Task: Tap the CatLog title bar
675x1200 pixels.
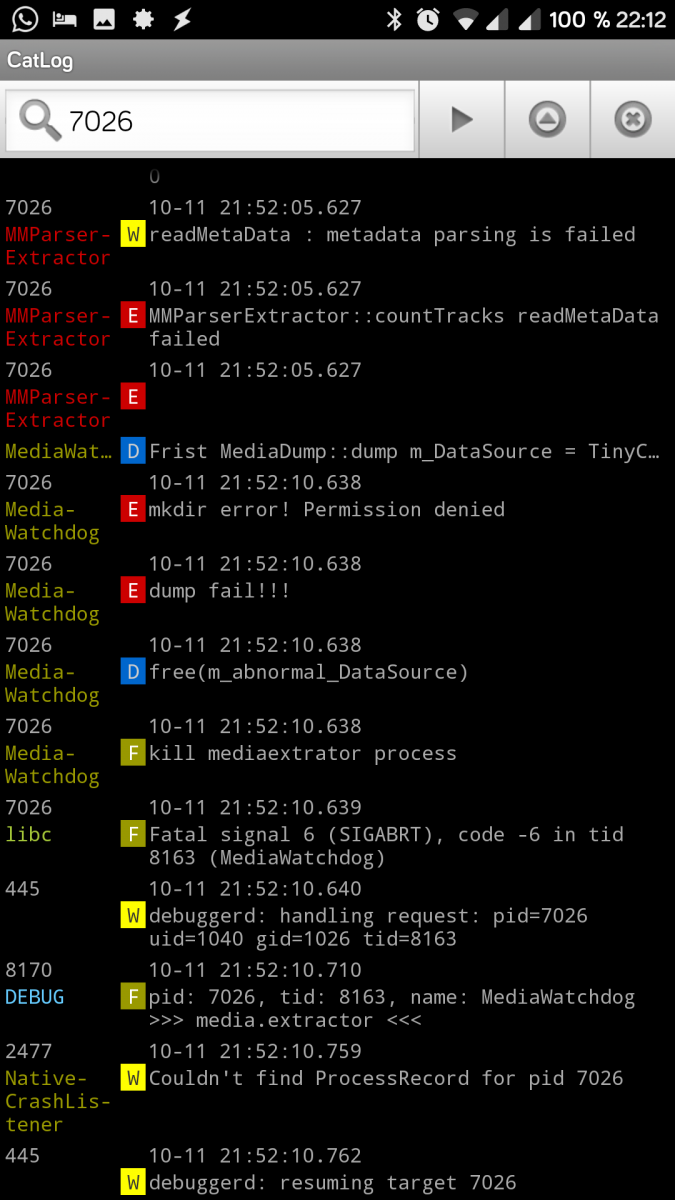Action: pyautogui.click(x=337, y=60)
